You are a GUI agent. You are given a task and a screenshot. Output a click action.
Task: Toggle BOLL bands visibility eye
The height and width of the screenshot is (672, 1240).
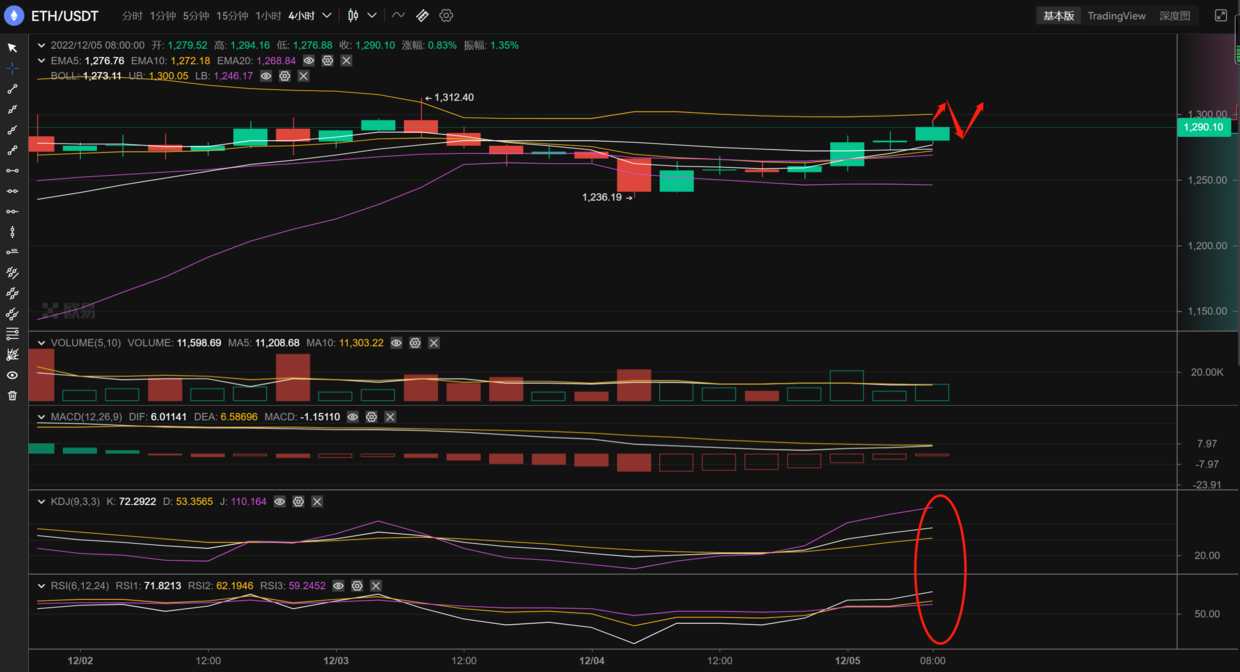coord(266,76)
